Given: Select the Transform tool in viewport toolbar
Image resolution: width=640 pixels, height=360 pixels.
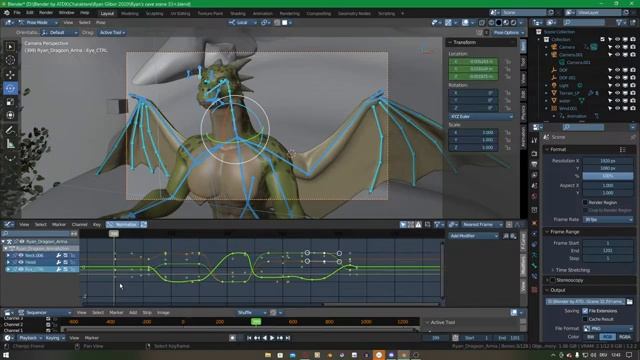Looking at the screenshot, I should [10, 116].
